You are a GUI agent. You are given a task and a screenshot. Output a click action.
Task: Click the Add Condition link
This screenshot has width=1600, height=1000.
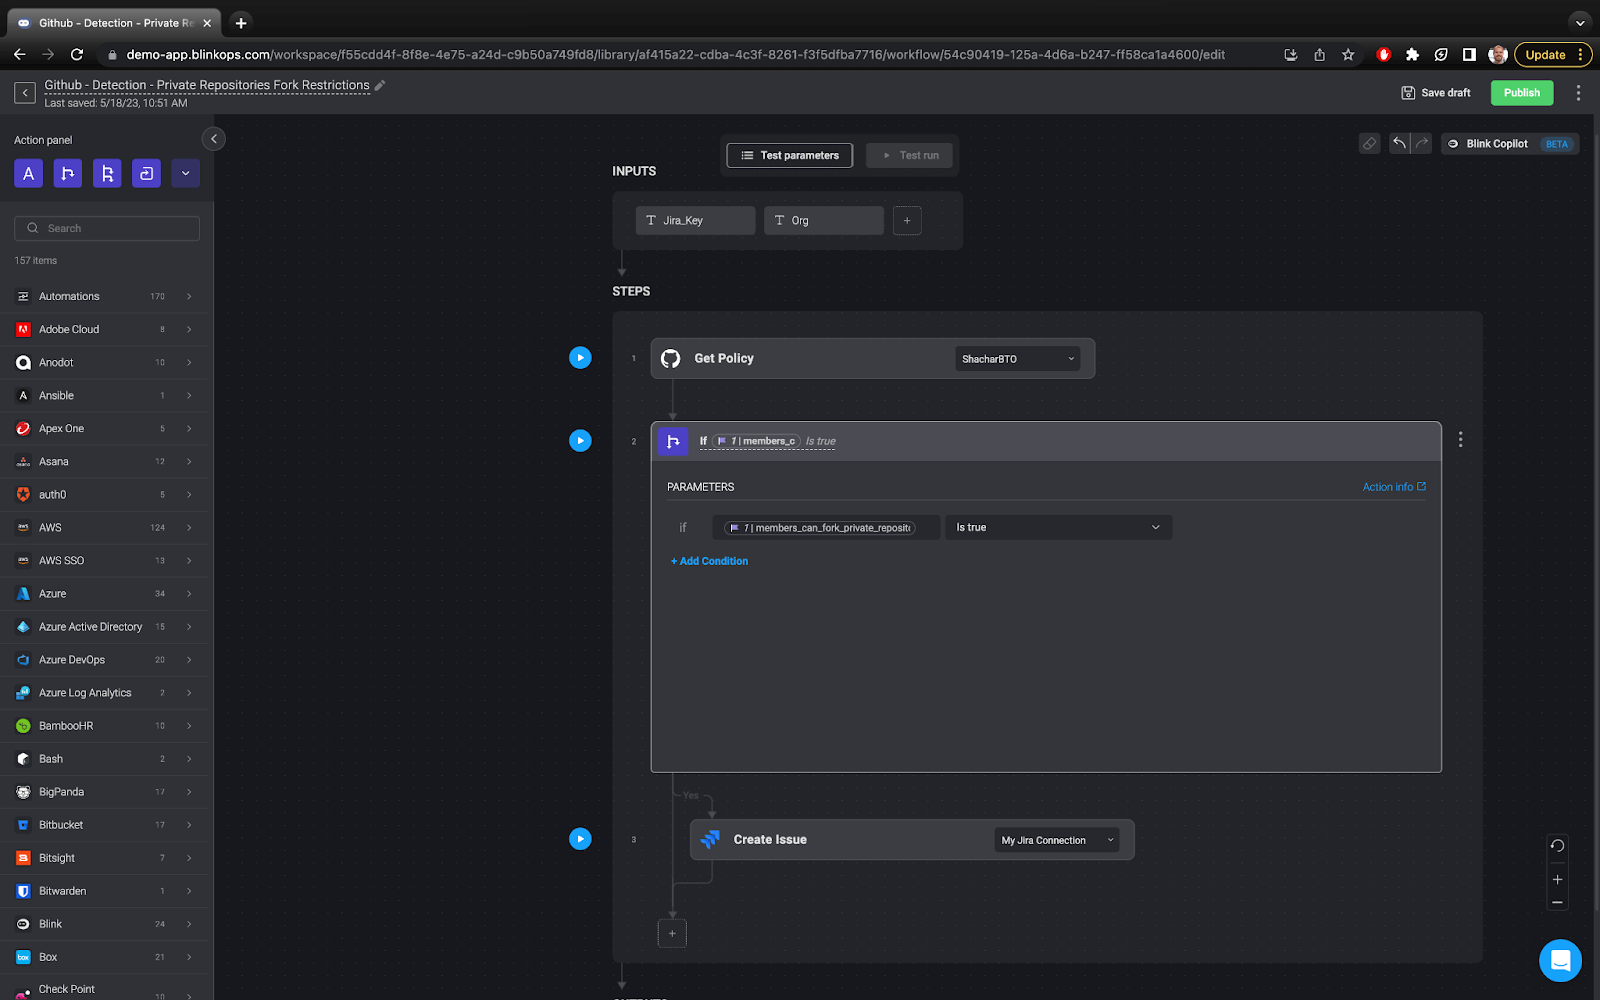tap(709, 561)
